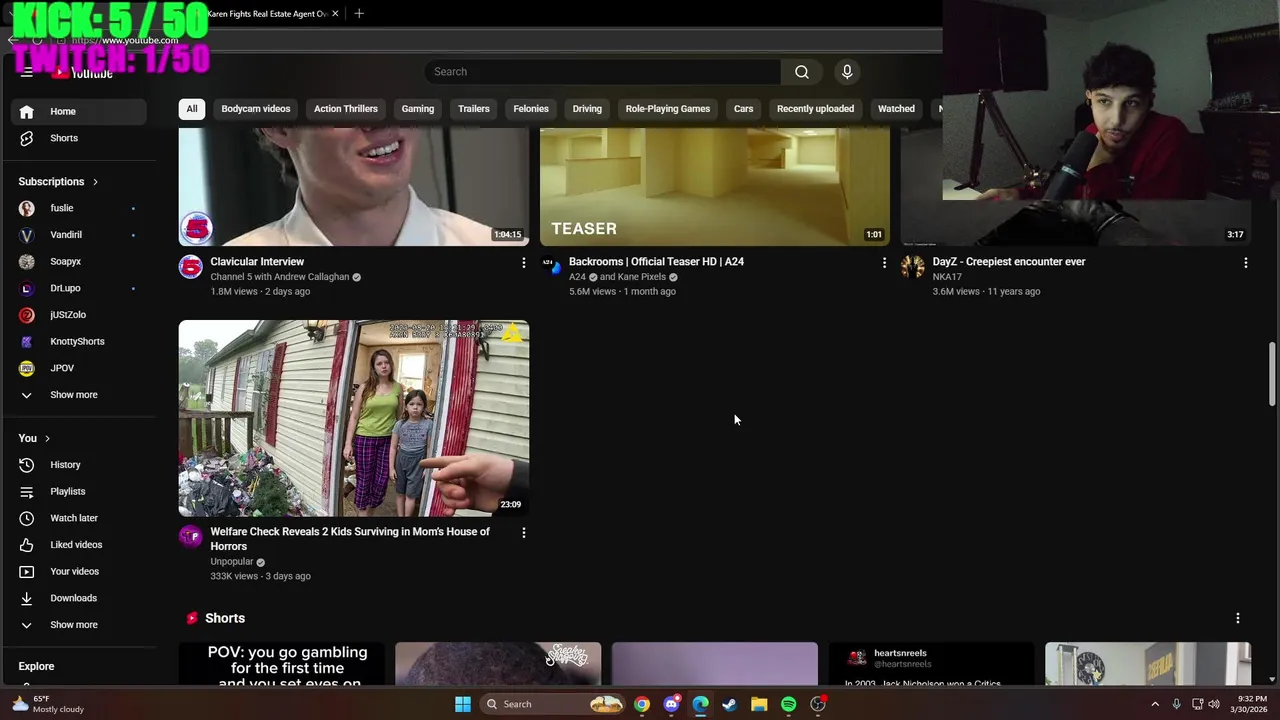Image resolution: width=1280 pixels, height=720 pixels.
Task: Start voice search with microphone icon
Action: click(x=847, y=72)
